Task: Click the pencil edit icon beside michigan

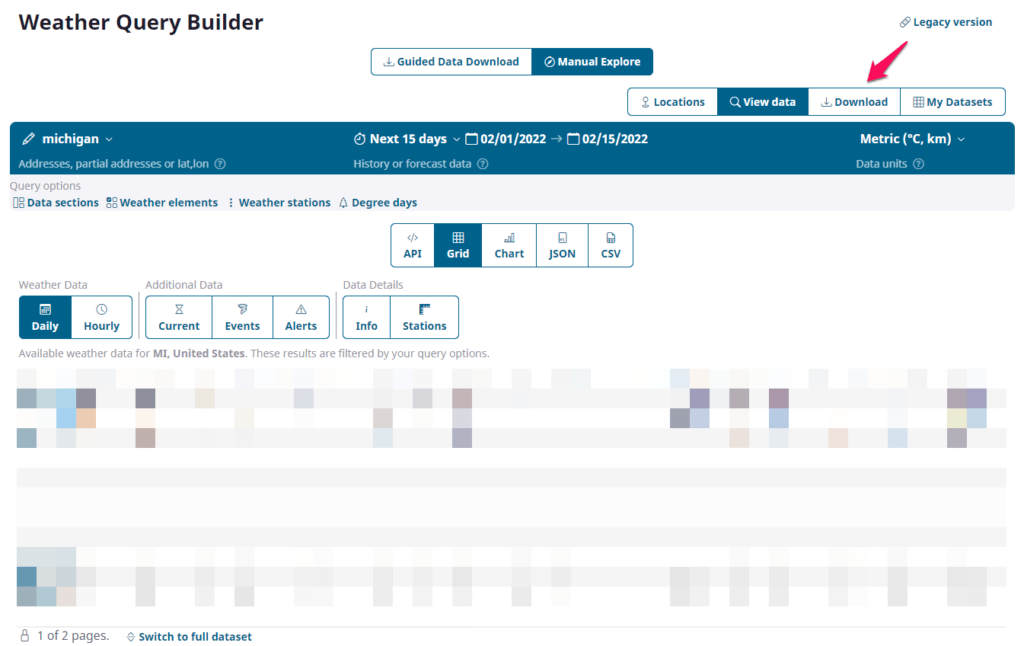Action: click(x=28, y=139)
